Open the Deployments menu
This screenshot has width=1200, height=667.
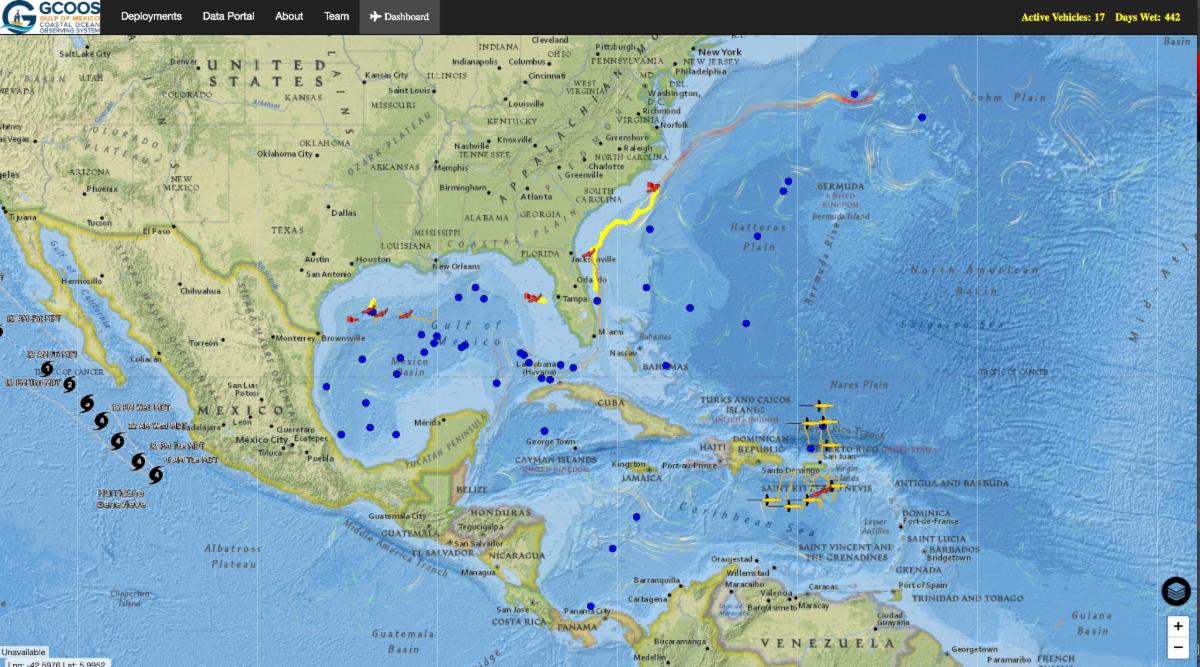coord(151,17)
